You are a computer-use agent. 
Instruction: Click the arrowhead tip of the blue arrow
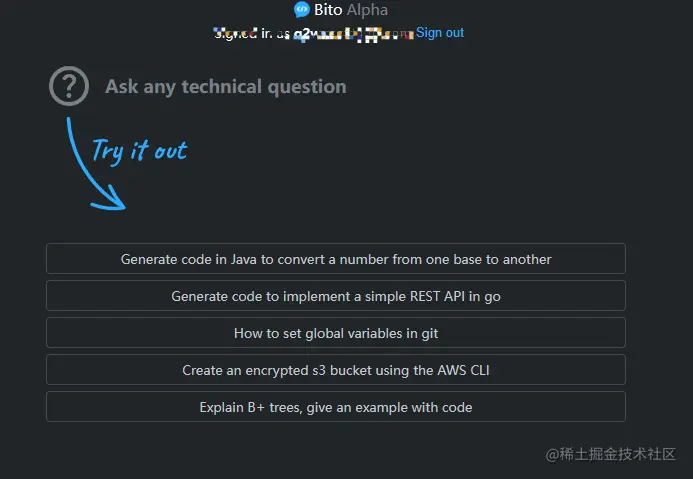[x=122, y=207]
